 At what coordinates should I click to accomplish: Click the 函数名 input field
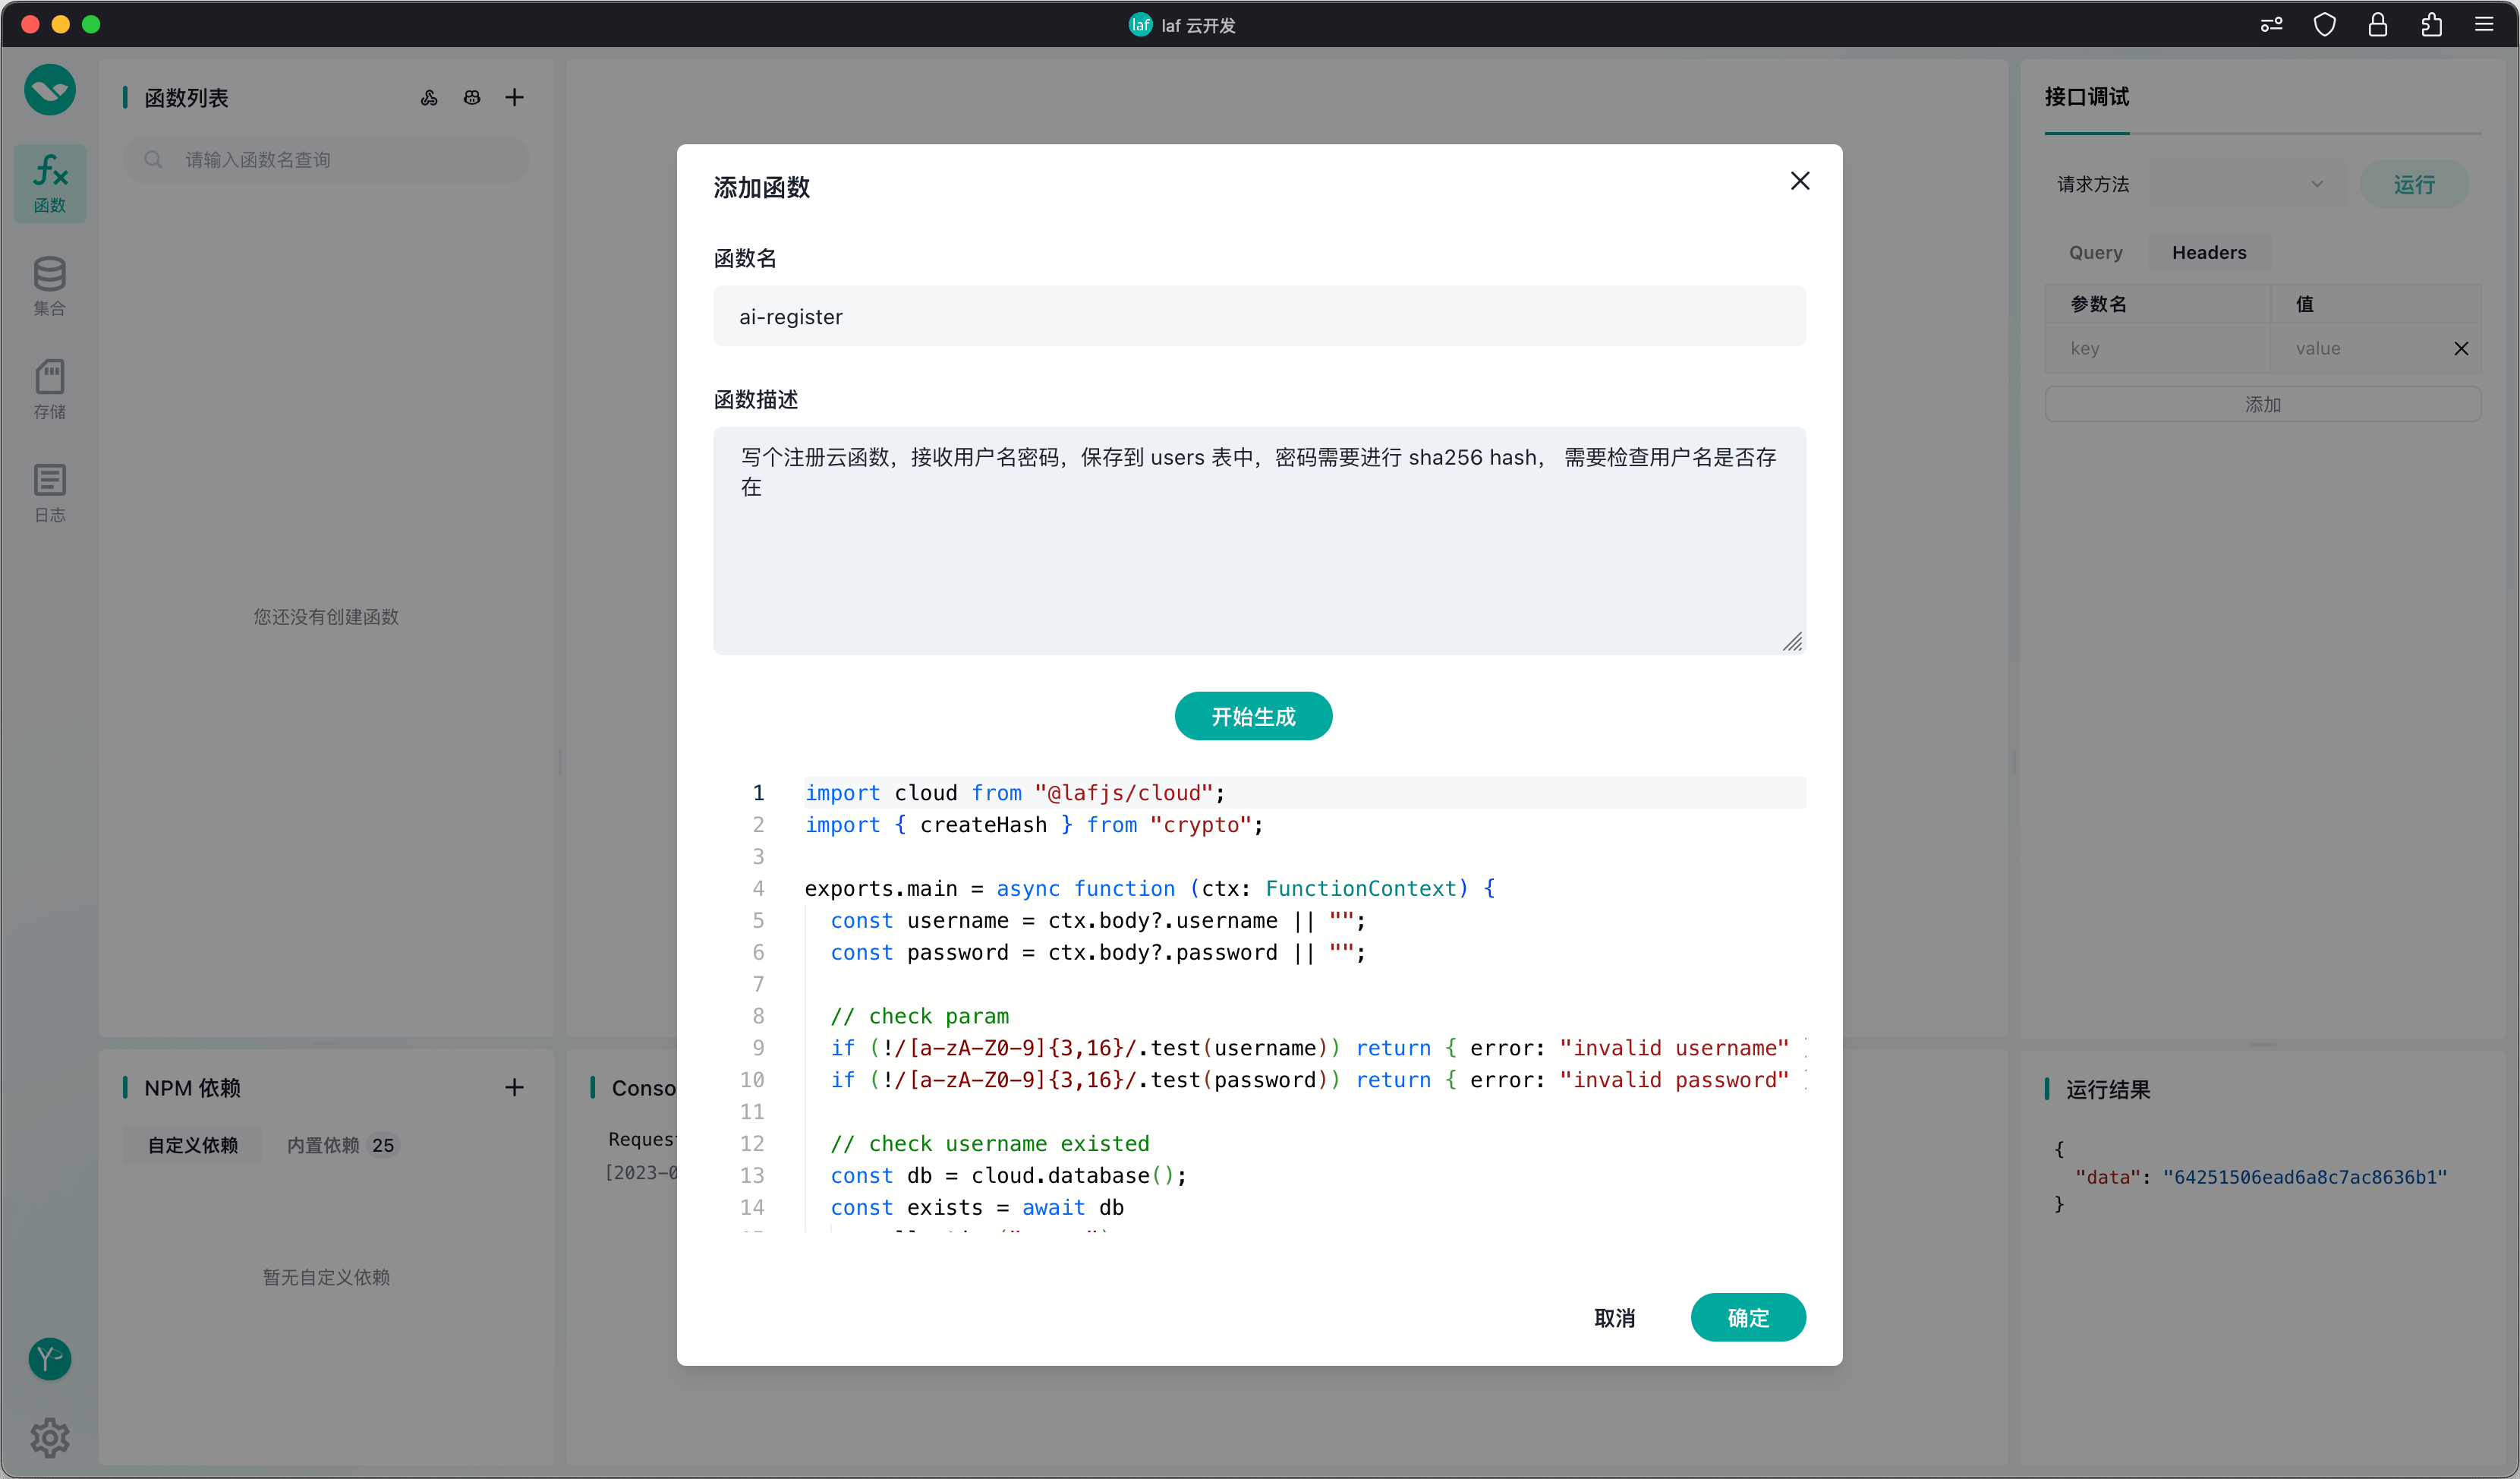(x=1258, y=316)
